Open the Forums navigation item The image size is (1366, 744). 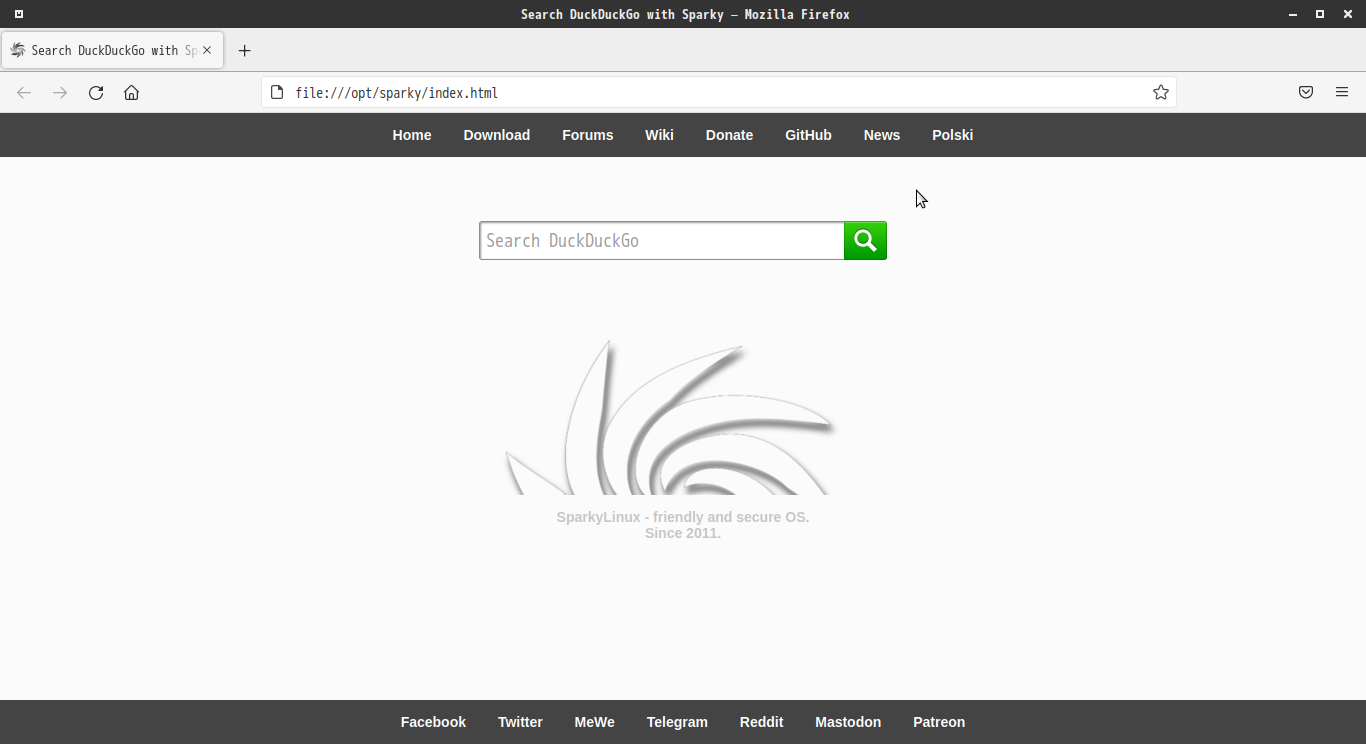coord(587,135)
